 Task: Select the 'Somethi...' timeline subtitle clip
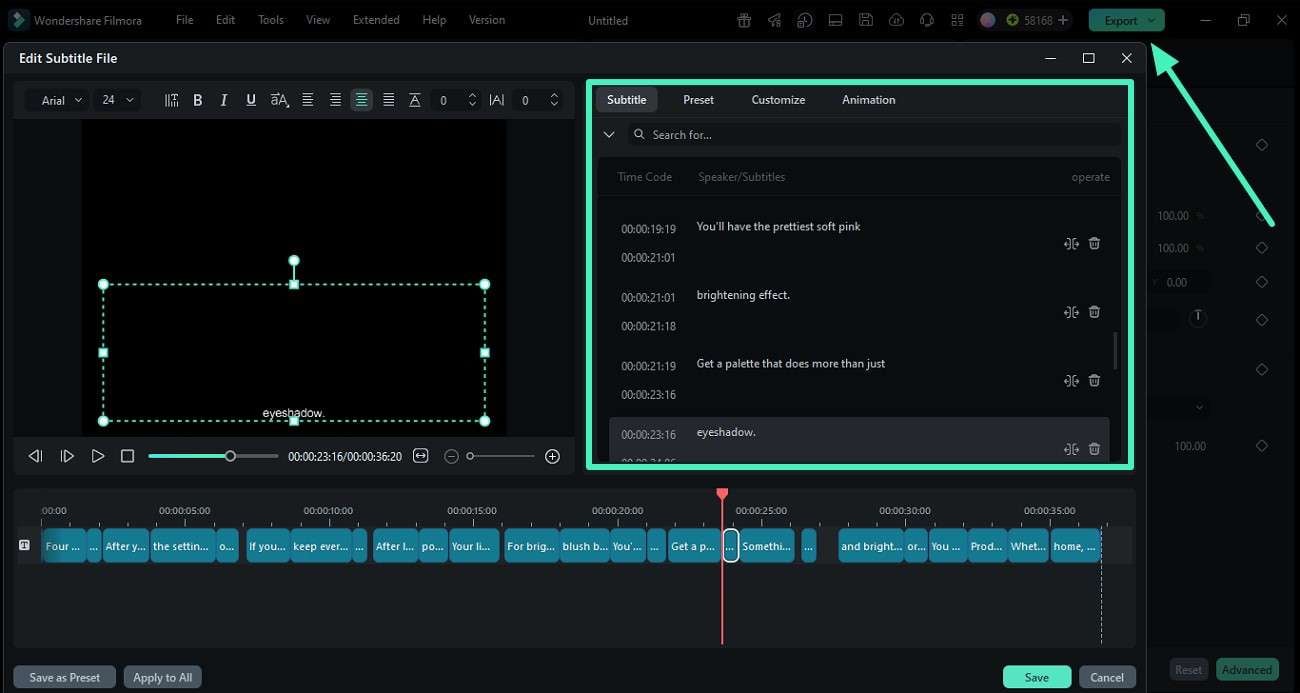coord(767,546)
